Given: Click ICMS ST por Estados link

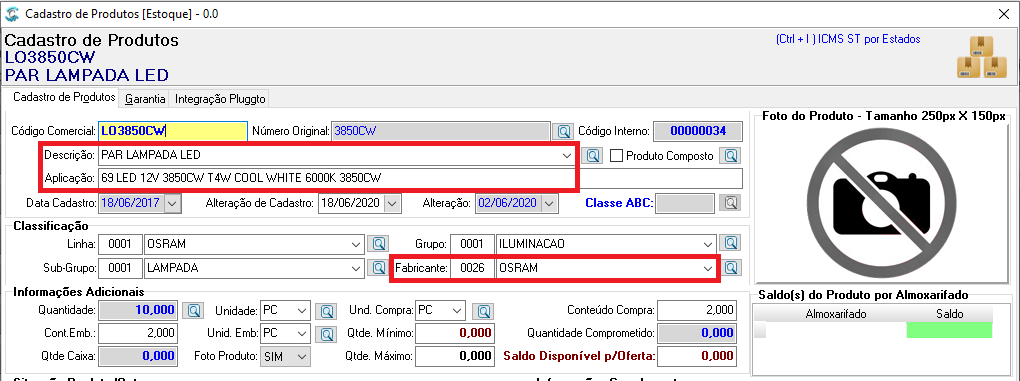Looking at the screenshot, I should tap(848, 39).
